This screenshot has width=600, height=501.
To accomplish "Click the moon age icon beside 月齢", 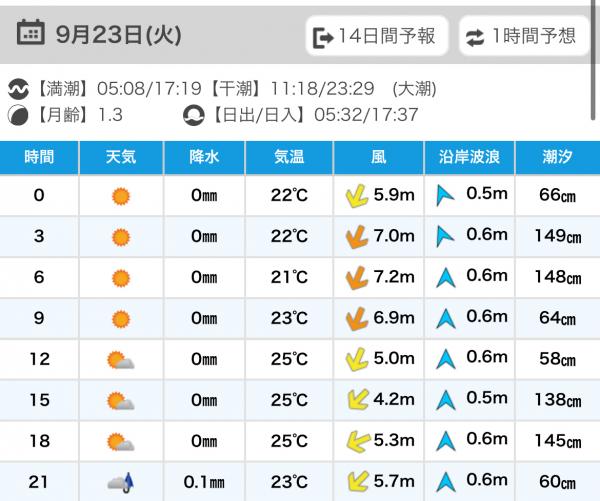I will coord(17,114).
